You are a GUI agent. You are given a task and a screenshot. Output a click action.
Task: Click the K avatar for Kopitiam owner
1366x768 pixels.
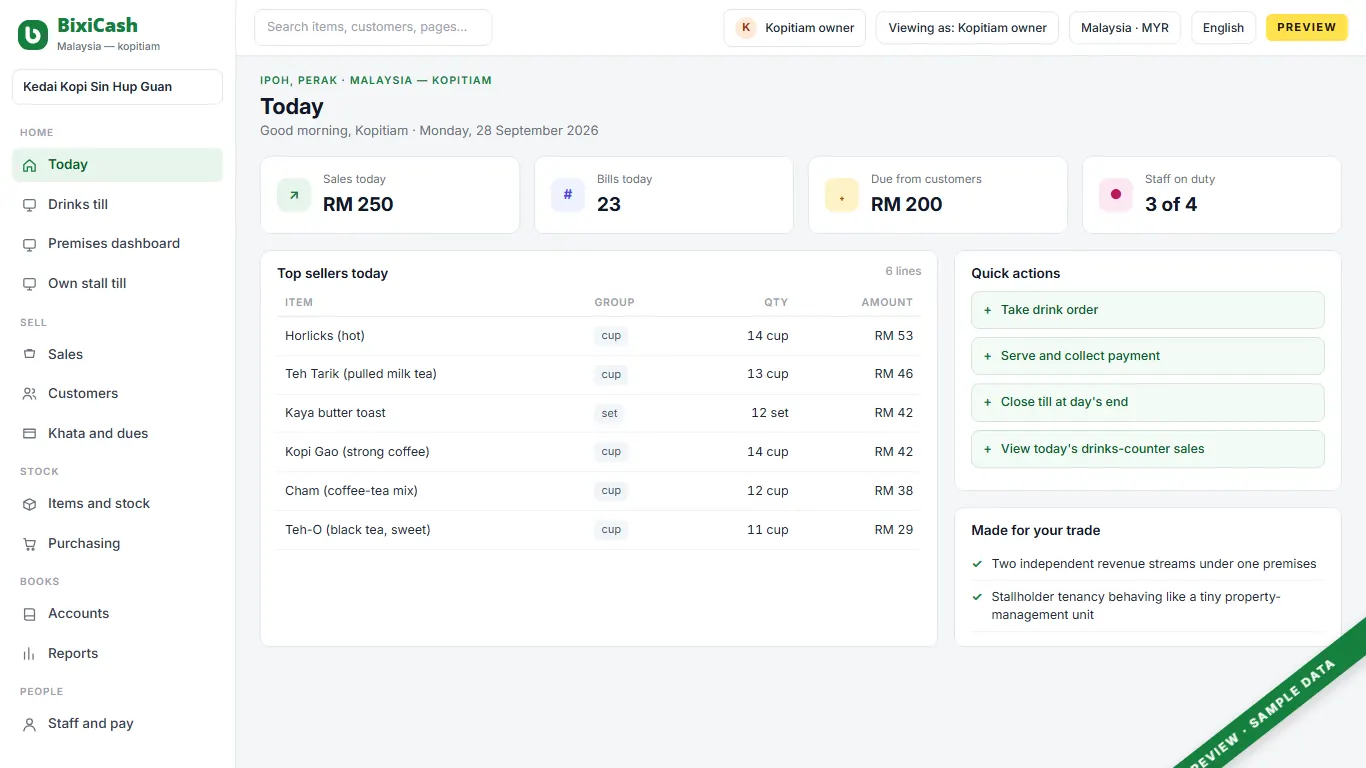[x=746, y=28]
